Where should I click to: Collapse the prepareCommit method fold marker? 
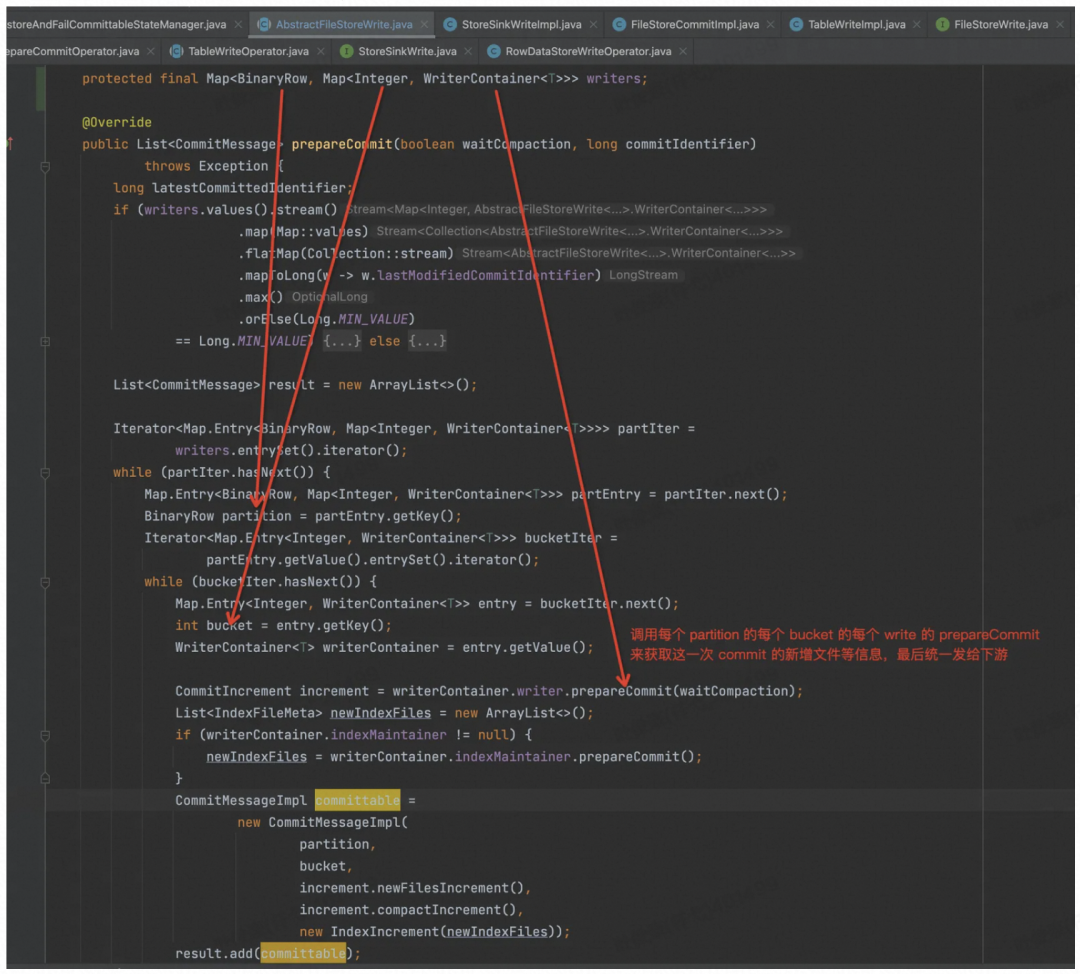pyautogui.click(x=45, y=166)
